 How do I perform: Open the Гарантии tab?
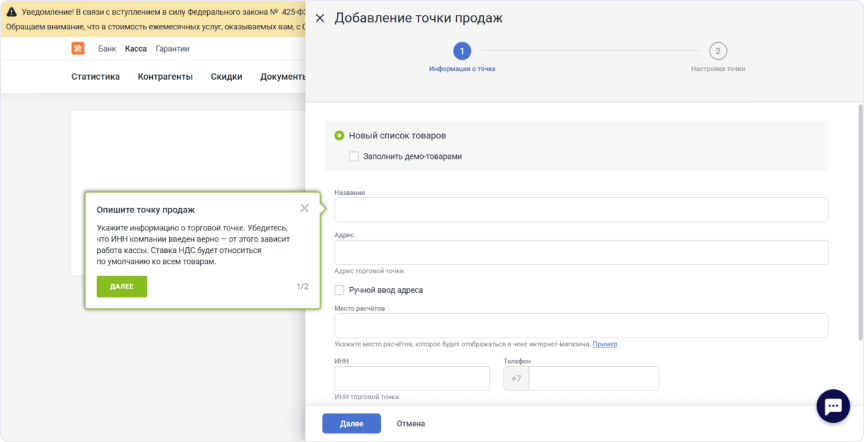tap(172, 48)
